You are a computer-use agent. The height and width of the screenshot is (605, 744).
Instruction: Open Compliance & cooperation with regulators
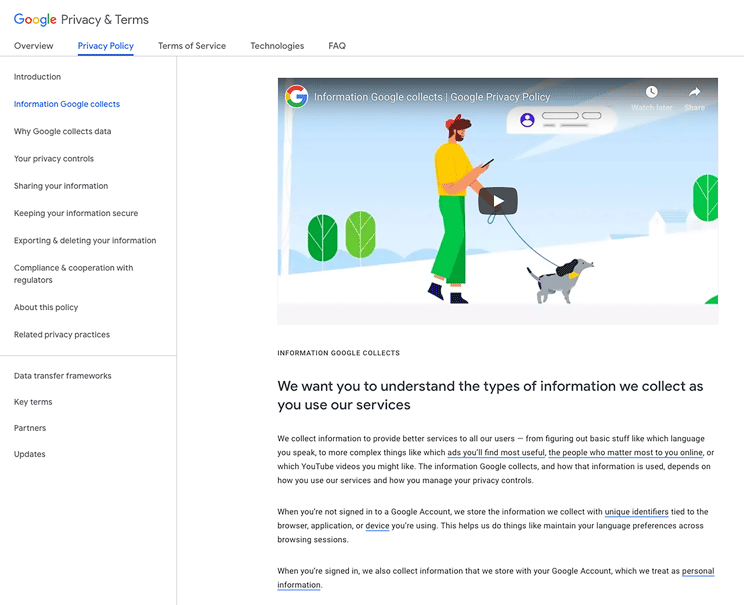[x=74, y=274]
